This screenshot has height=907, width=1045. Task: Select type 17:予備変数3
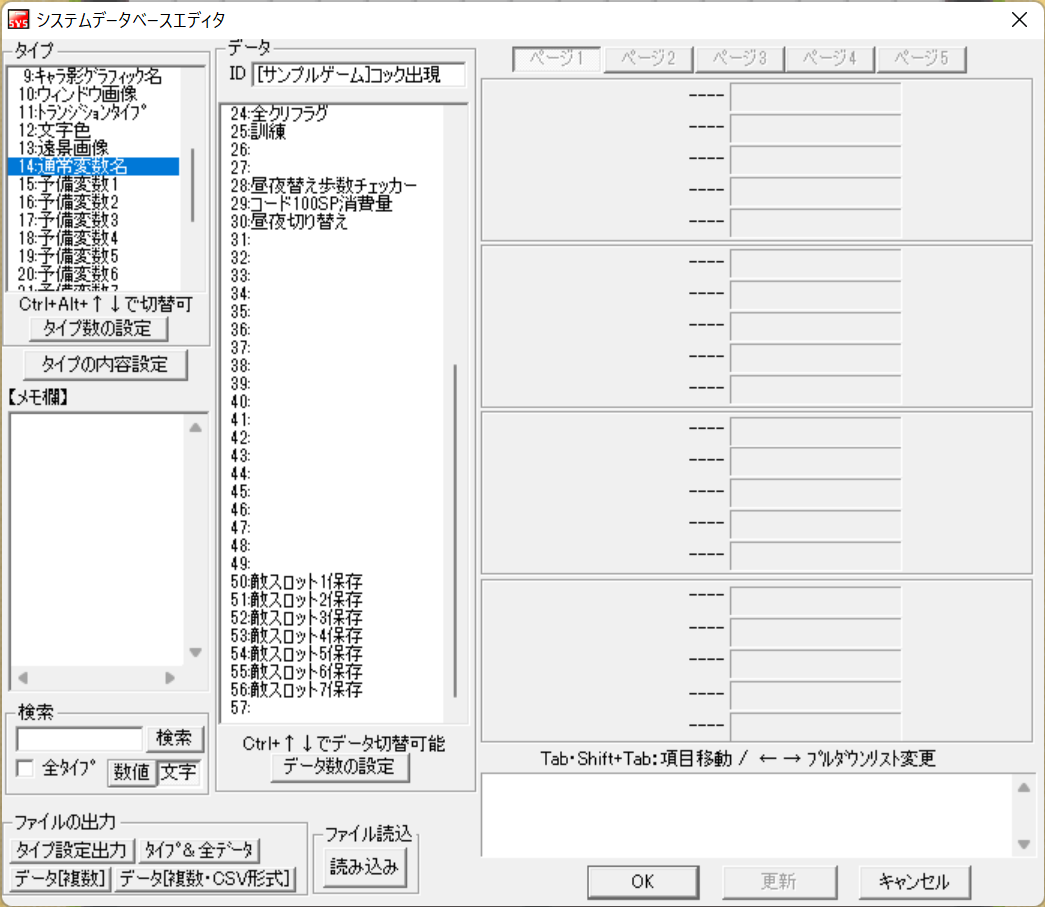pos(93,220)
